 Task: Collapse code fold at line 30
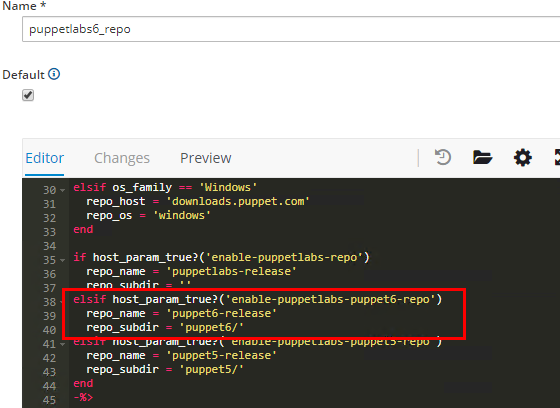(x=63, y=190)
